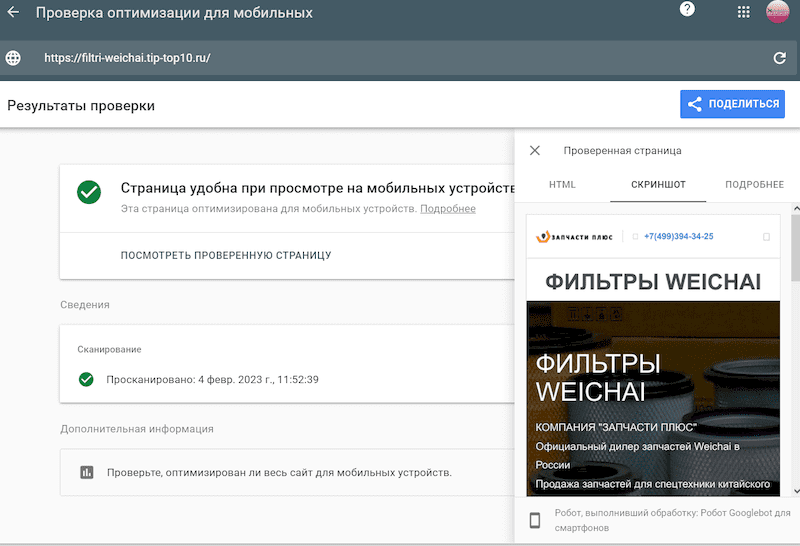Click the share icon in Поделиться button

[694, 104]
